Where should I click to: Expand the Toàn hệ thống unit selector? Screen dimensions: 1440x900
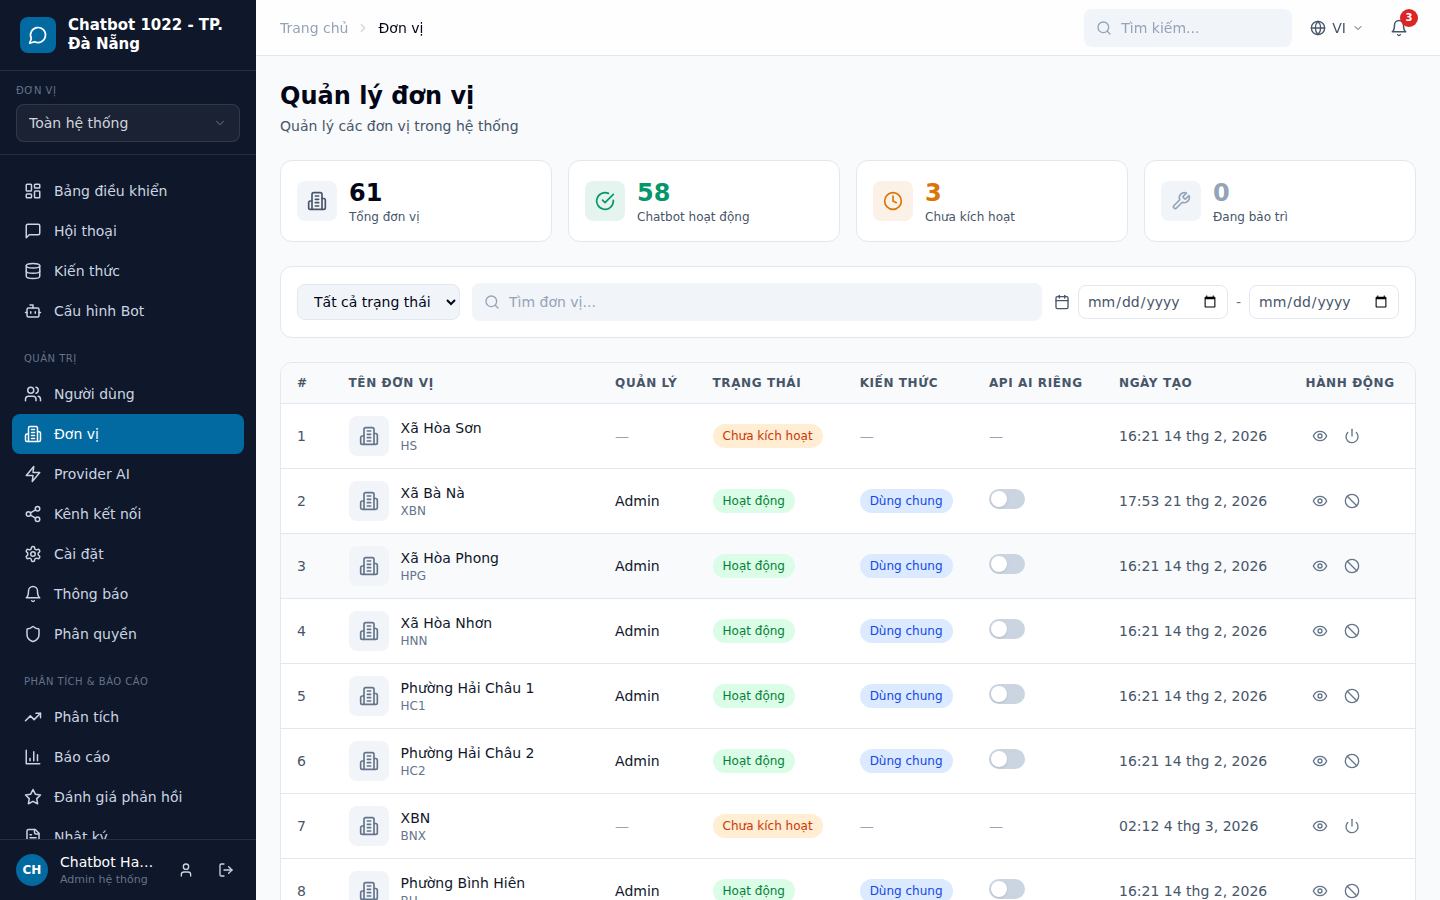(128, 123)
